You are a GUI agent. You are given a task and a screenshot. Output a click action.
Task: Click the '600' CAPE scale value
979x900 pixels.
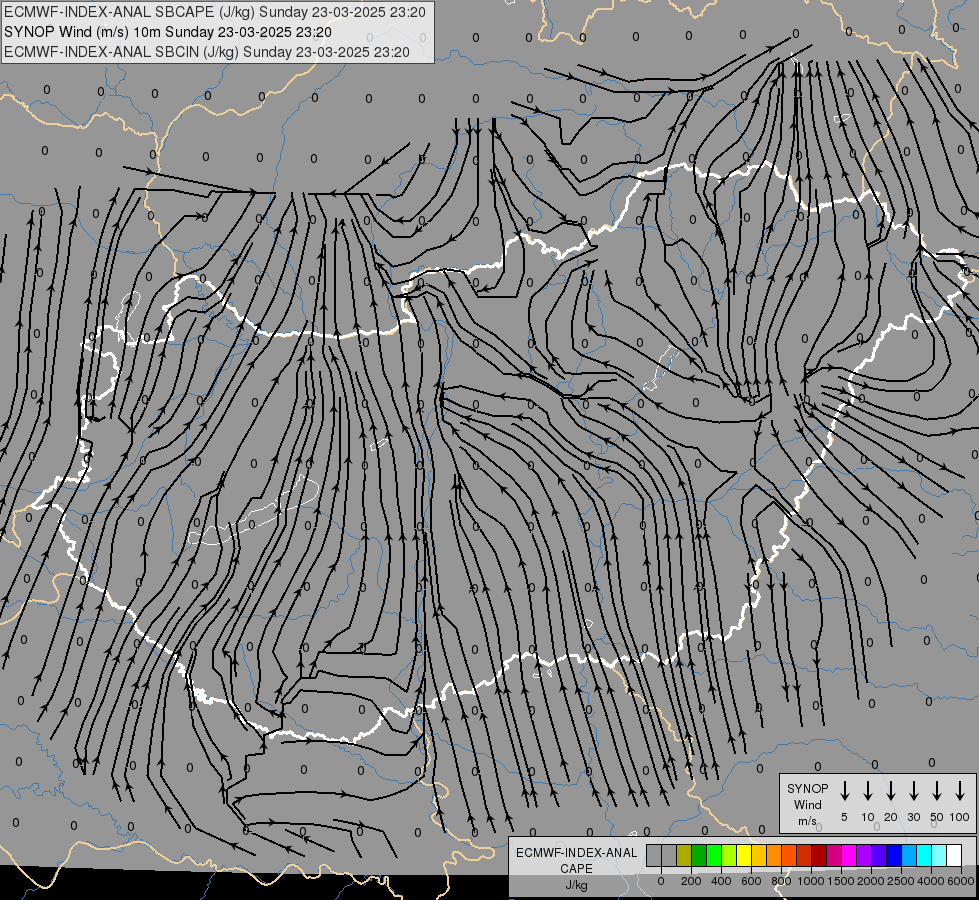[x=751, y=881]
